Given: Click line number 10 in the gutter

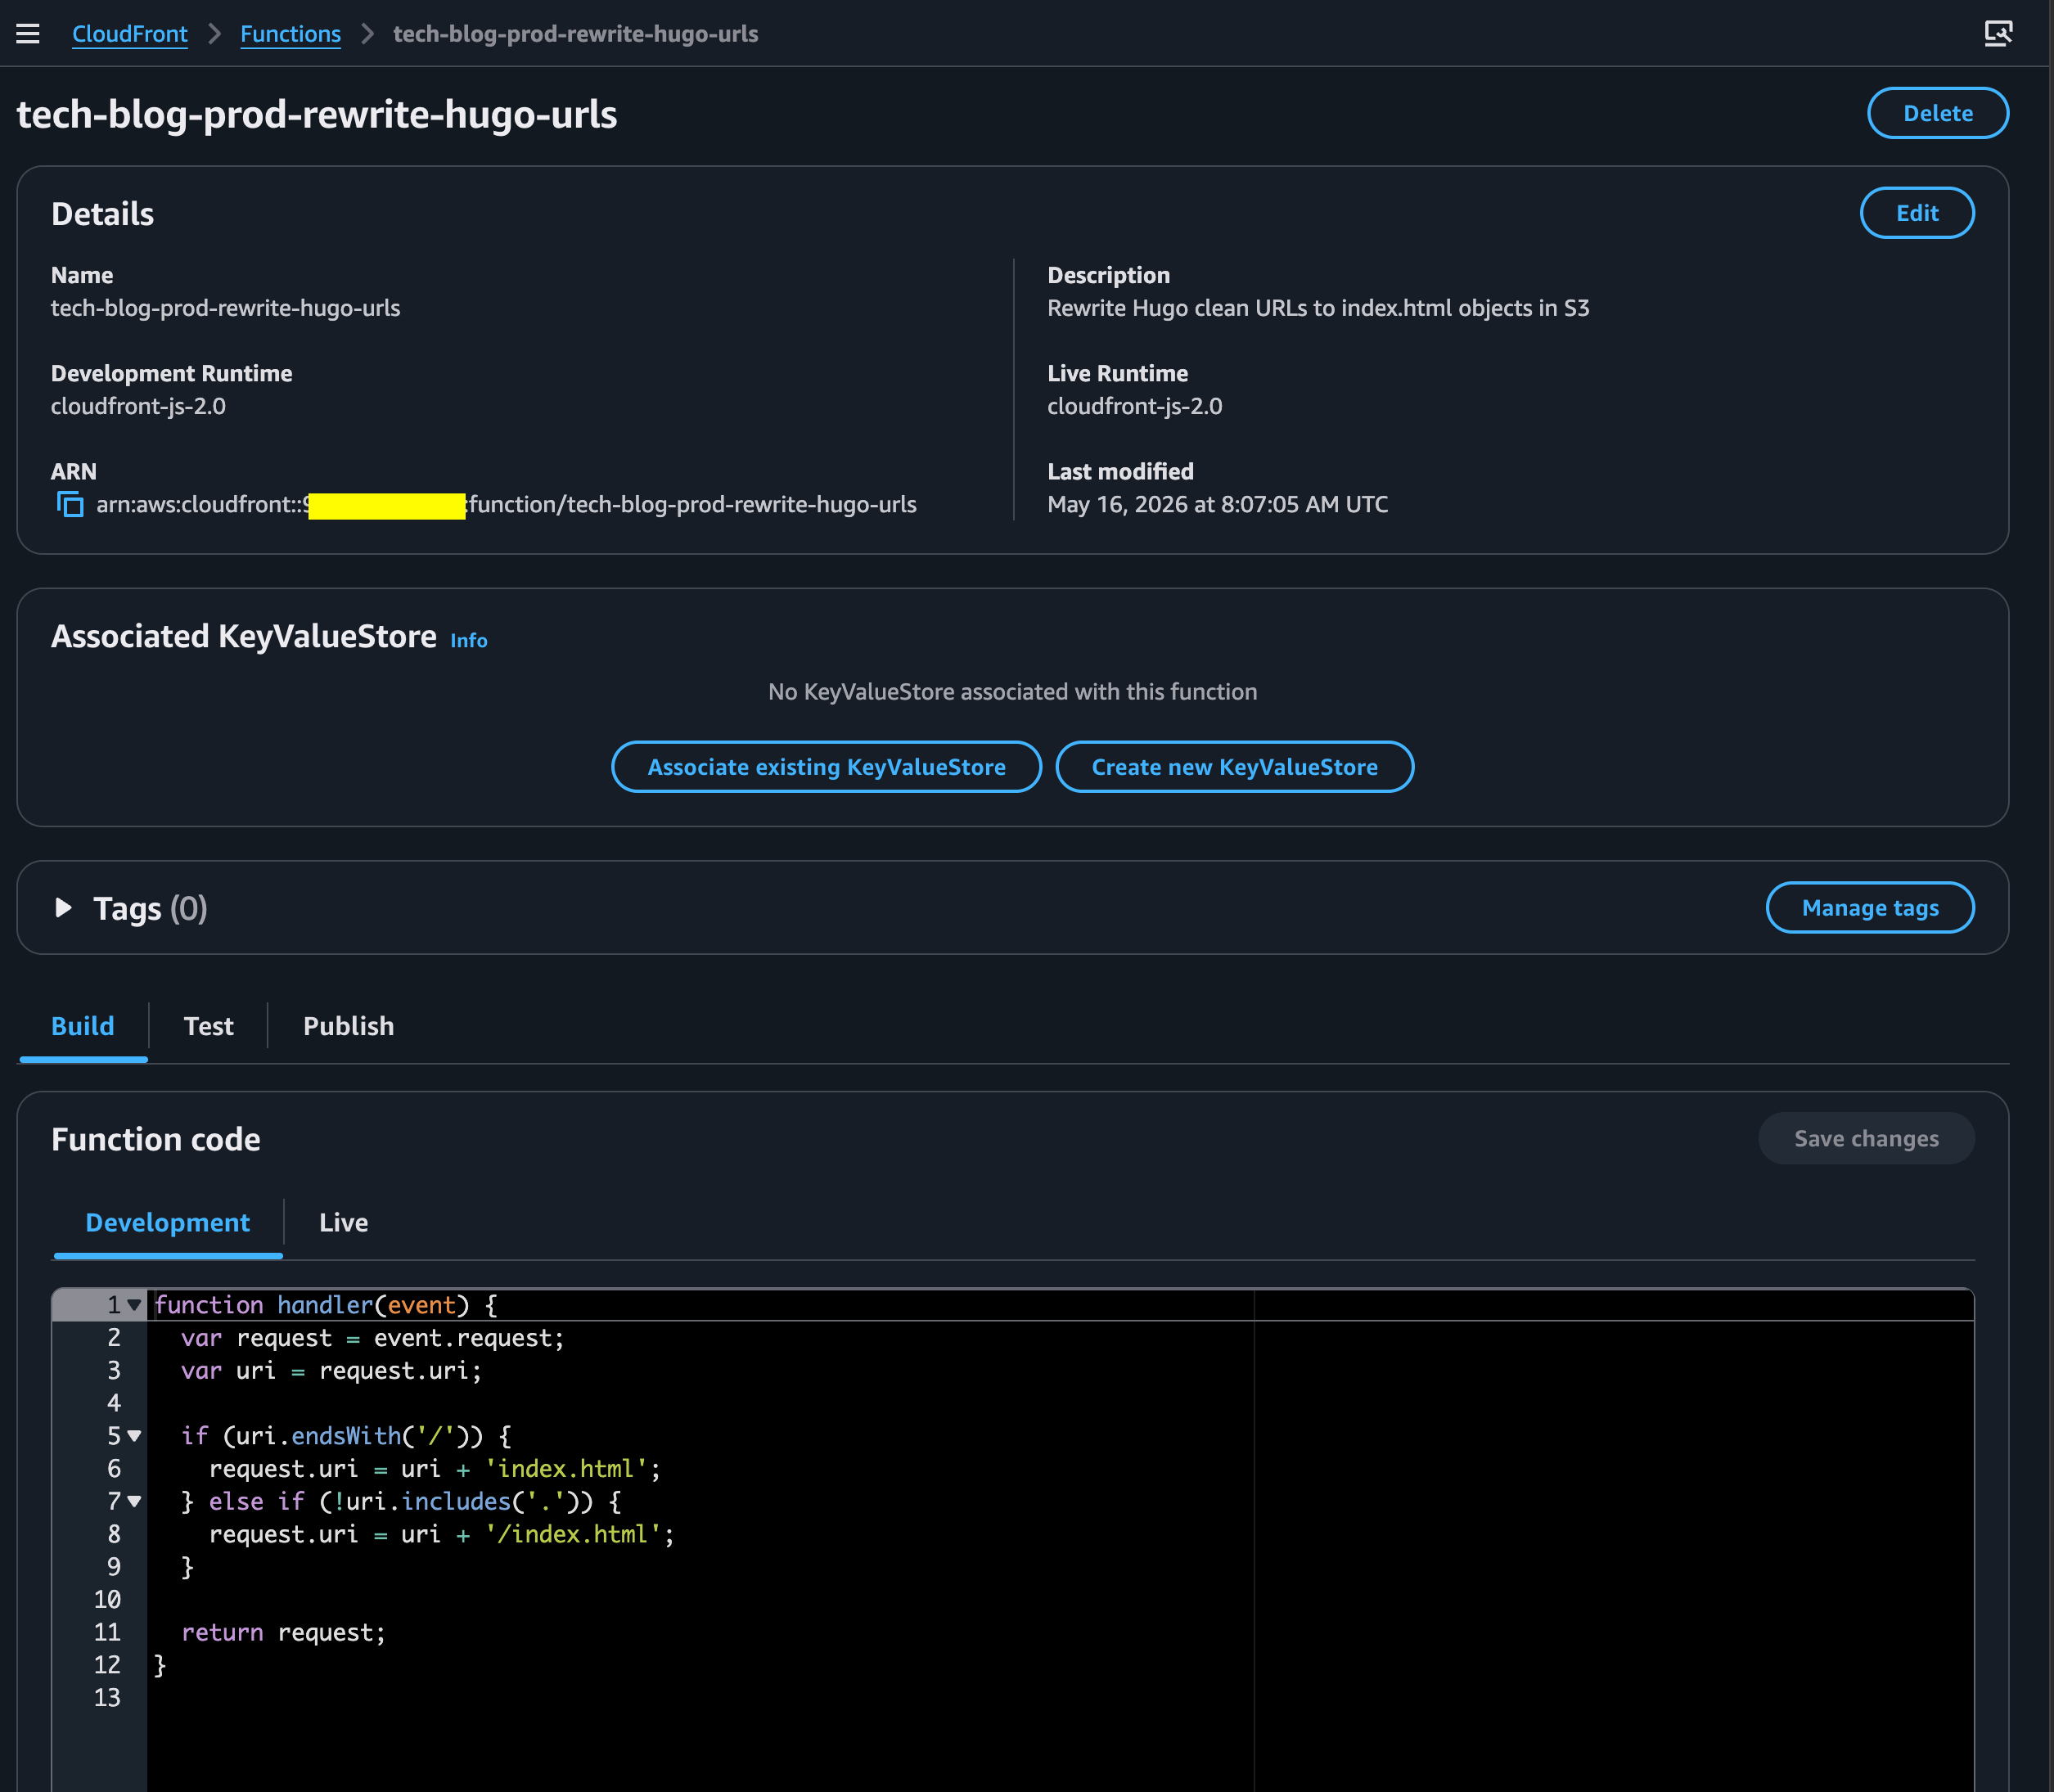Looking at the screenshot, I should 107,1600.
